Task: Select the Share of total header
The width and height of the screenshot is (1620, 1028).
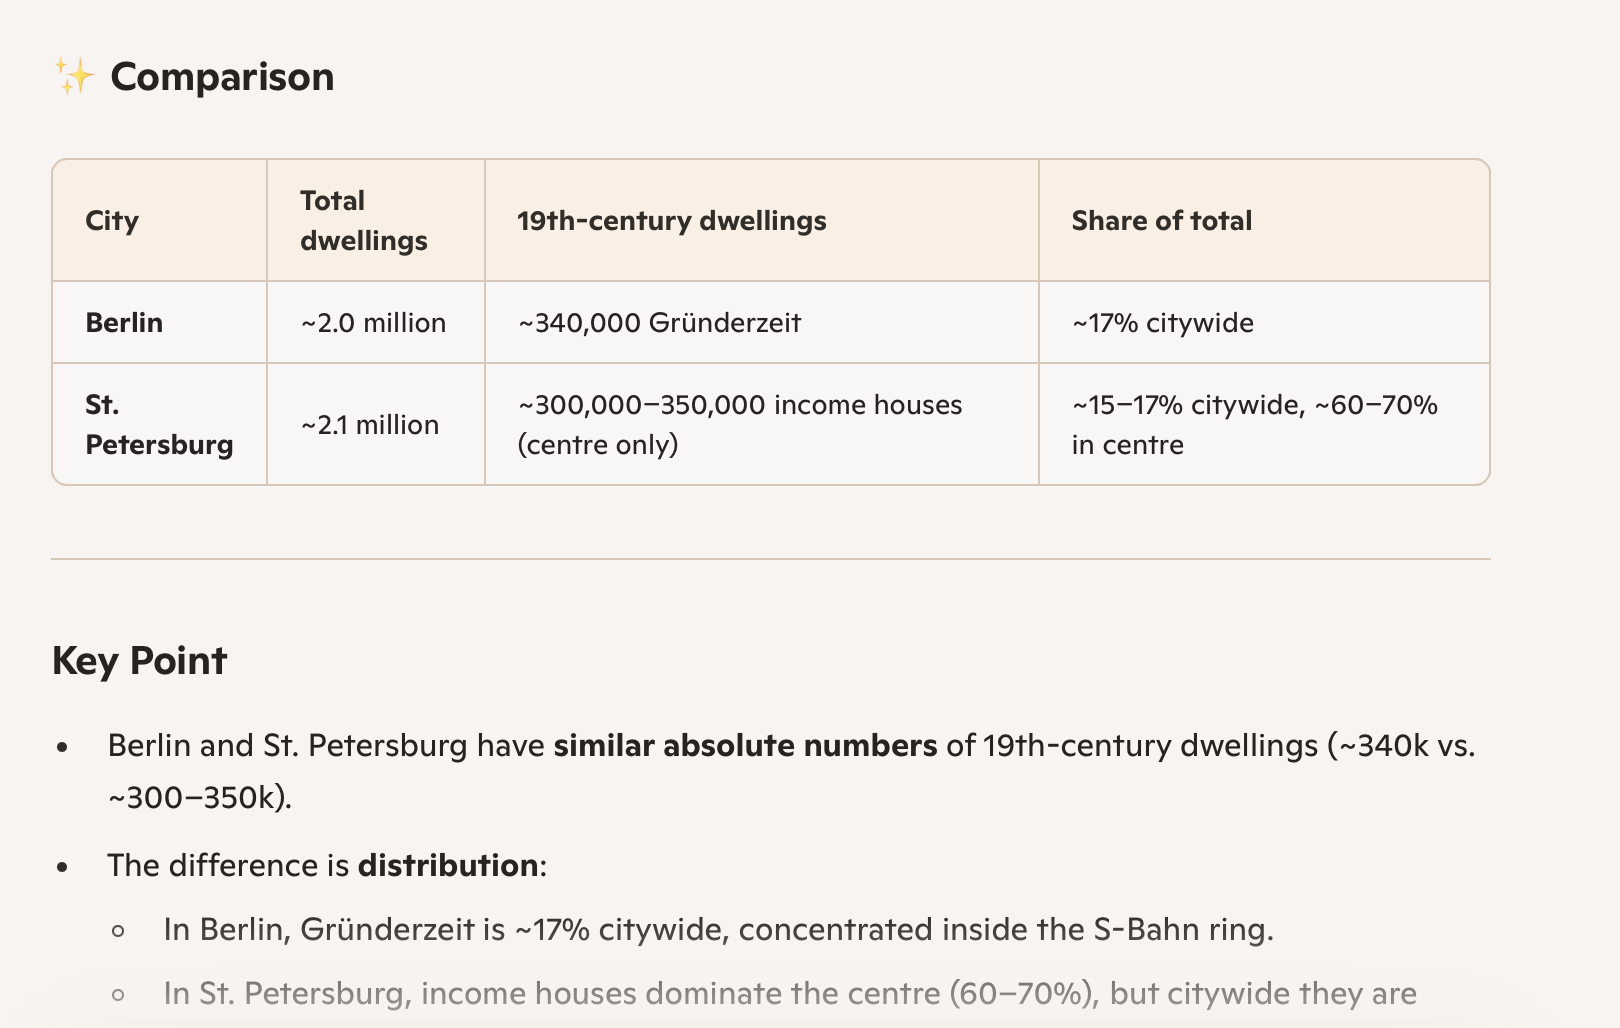Action: (x=1161, y=221)
